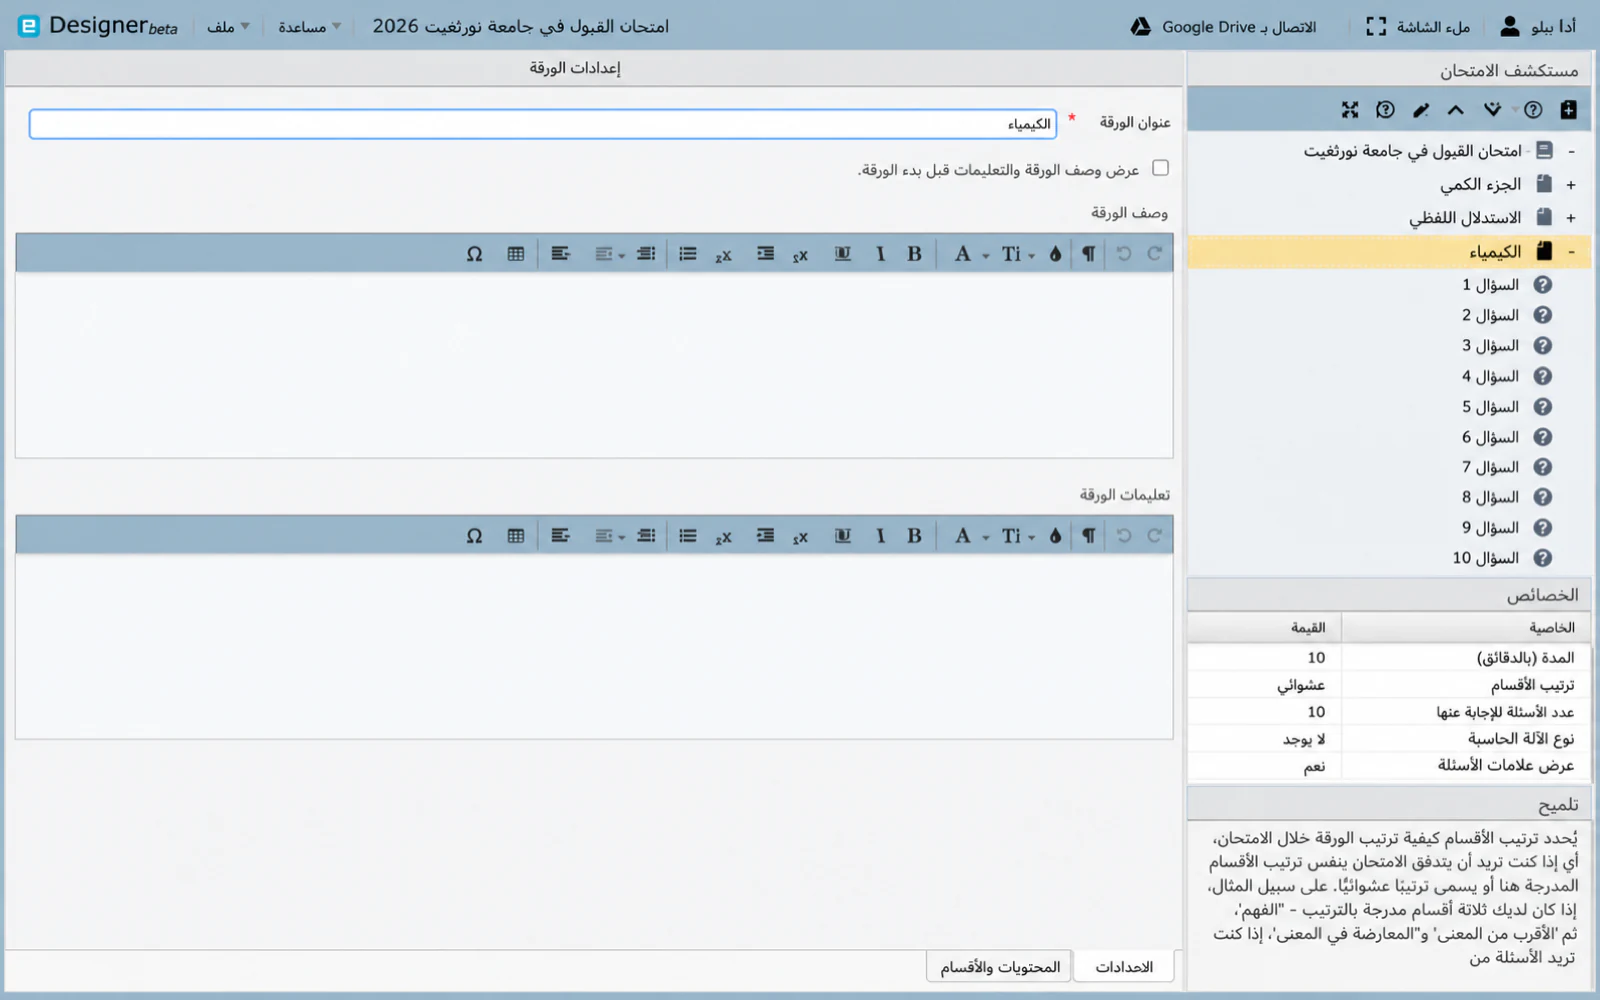
Task: Click Underline in the تعليمات الورقة editor toolbar
Action: tap(843, 536)
